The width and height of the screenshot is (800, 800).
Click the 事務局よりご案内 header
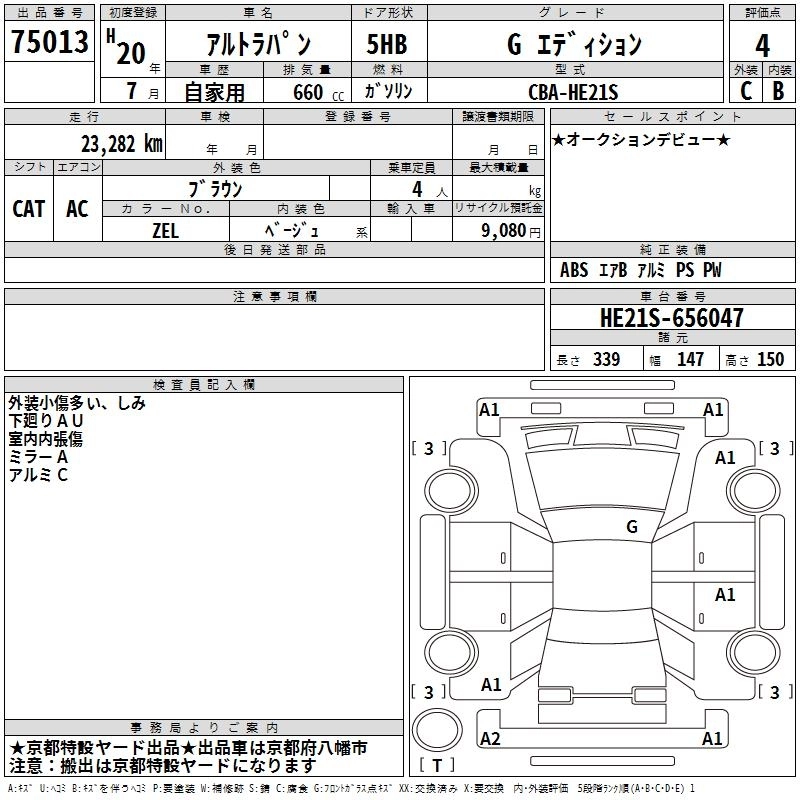(204, 728)
